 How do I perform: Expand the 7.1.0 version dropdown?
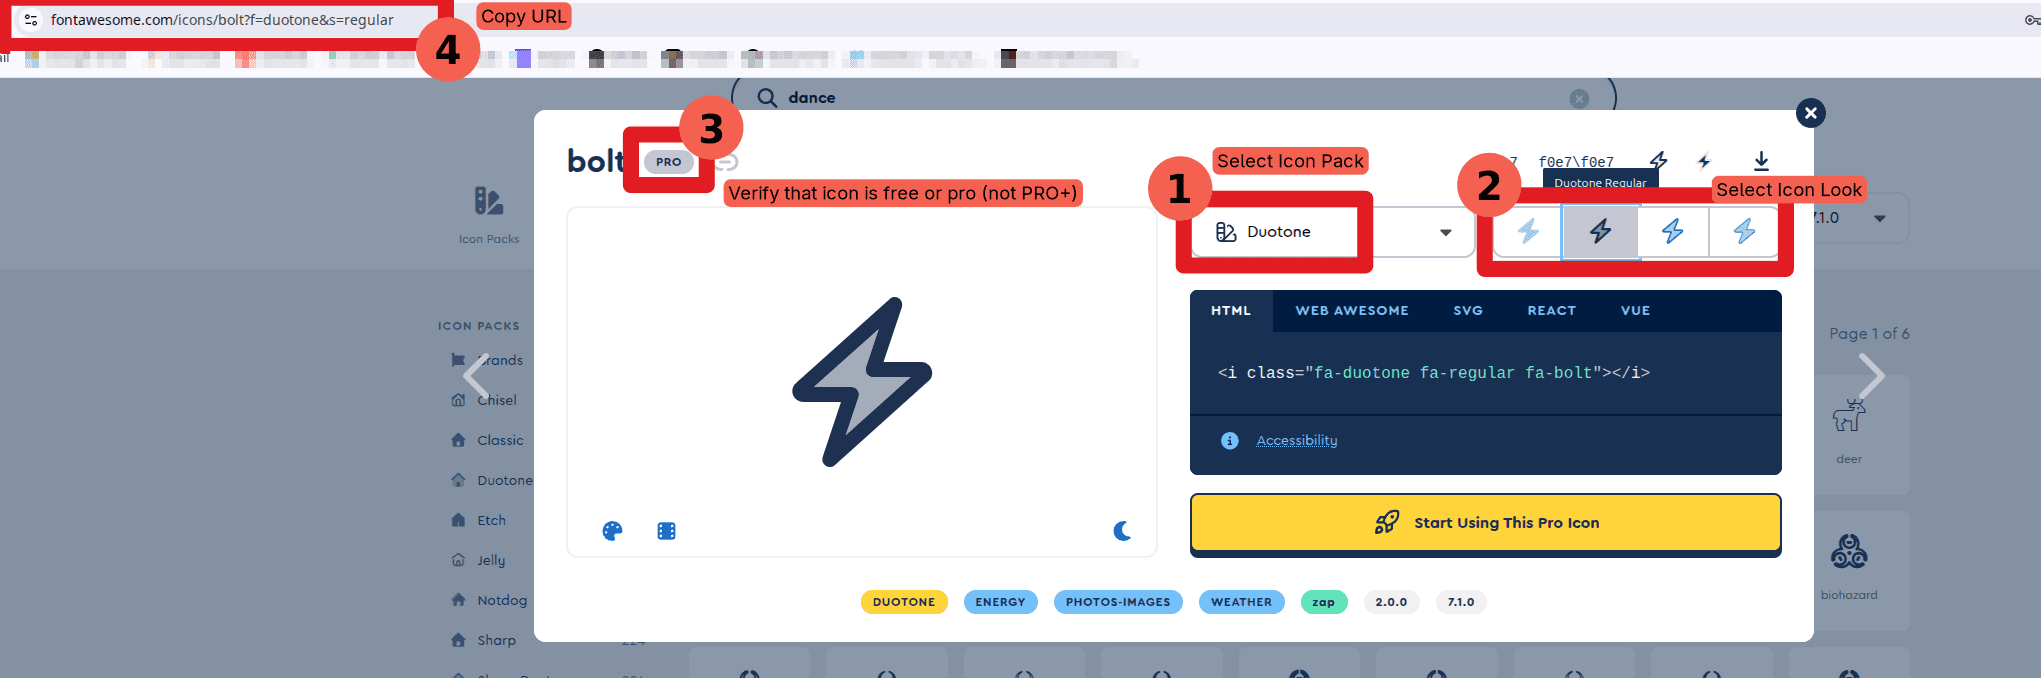[1878, 218]
